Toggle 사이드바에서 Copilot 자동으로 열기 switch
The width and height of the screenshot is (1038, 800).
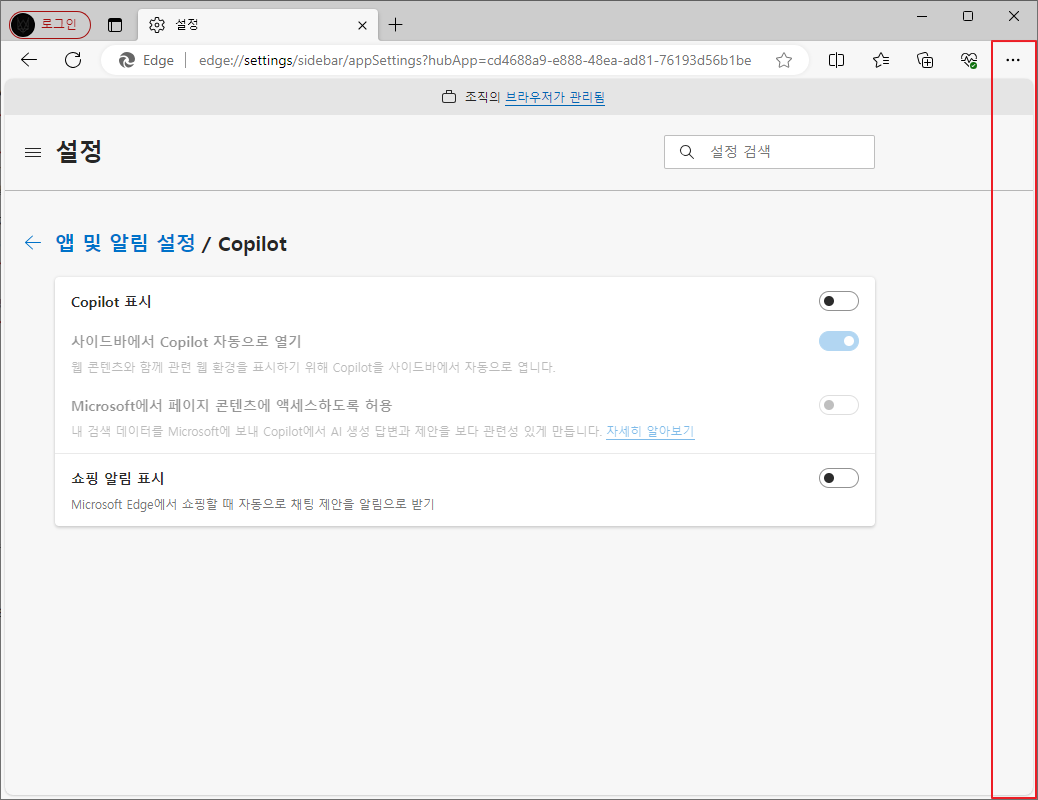coord(839,341)
